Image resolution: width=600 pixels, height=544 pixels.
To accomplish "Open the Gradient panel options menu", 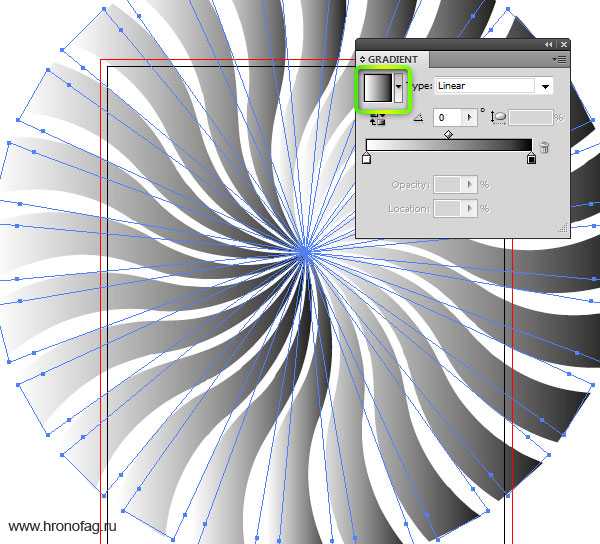I will 560,59.
